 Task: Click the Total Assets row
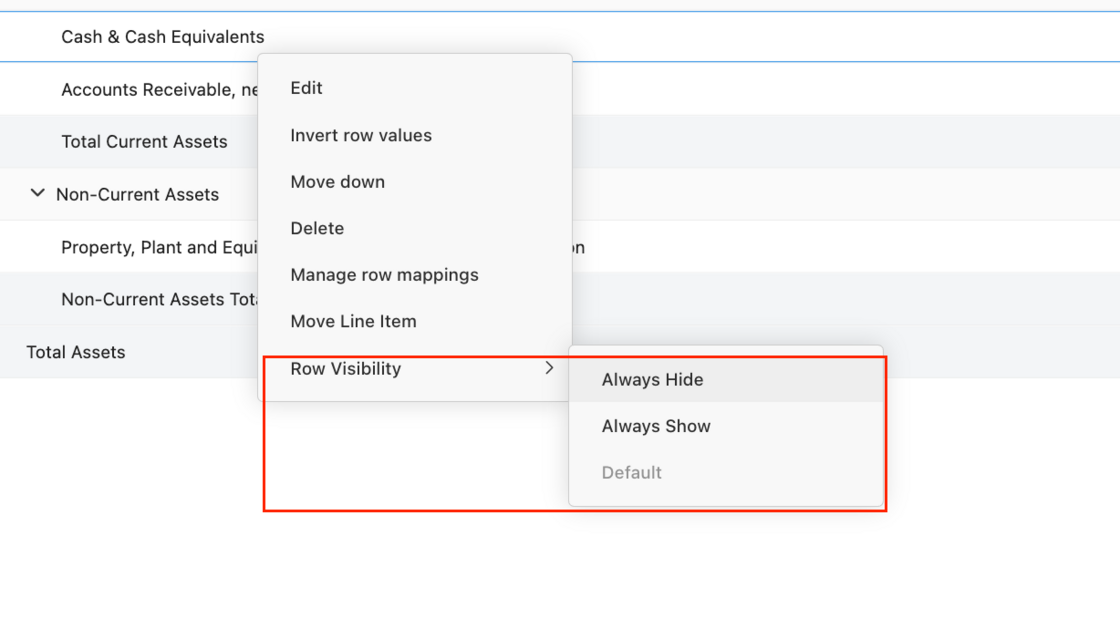[75, 352]
